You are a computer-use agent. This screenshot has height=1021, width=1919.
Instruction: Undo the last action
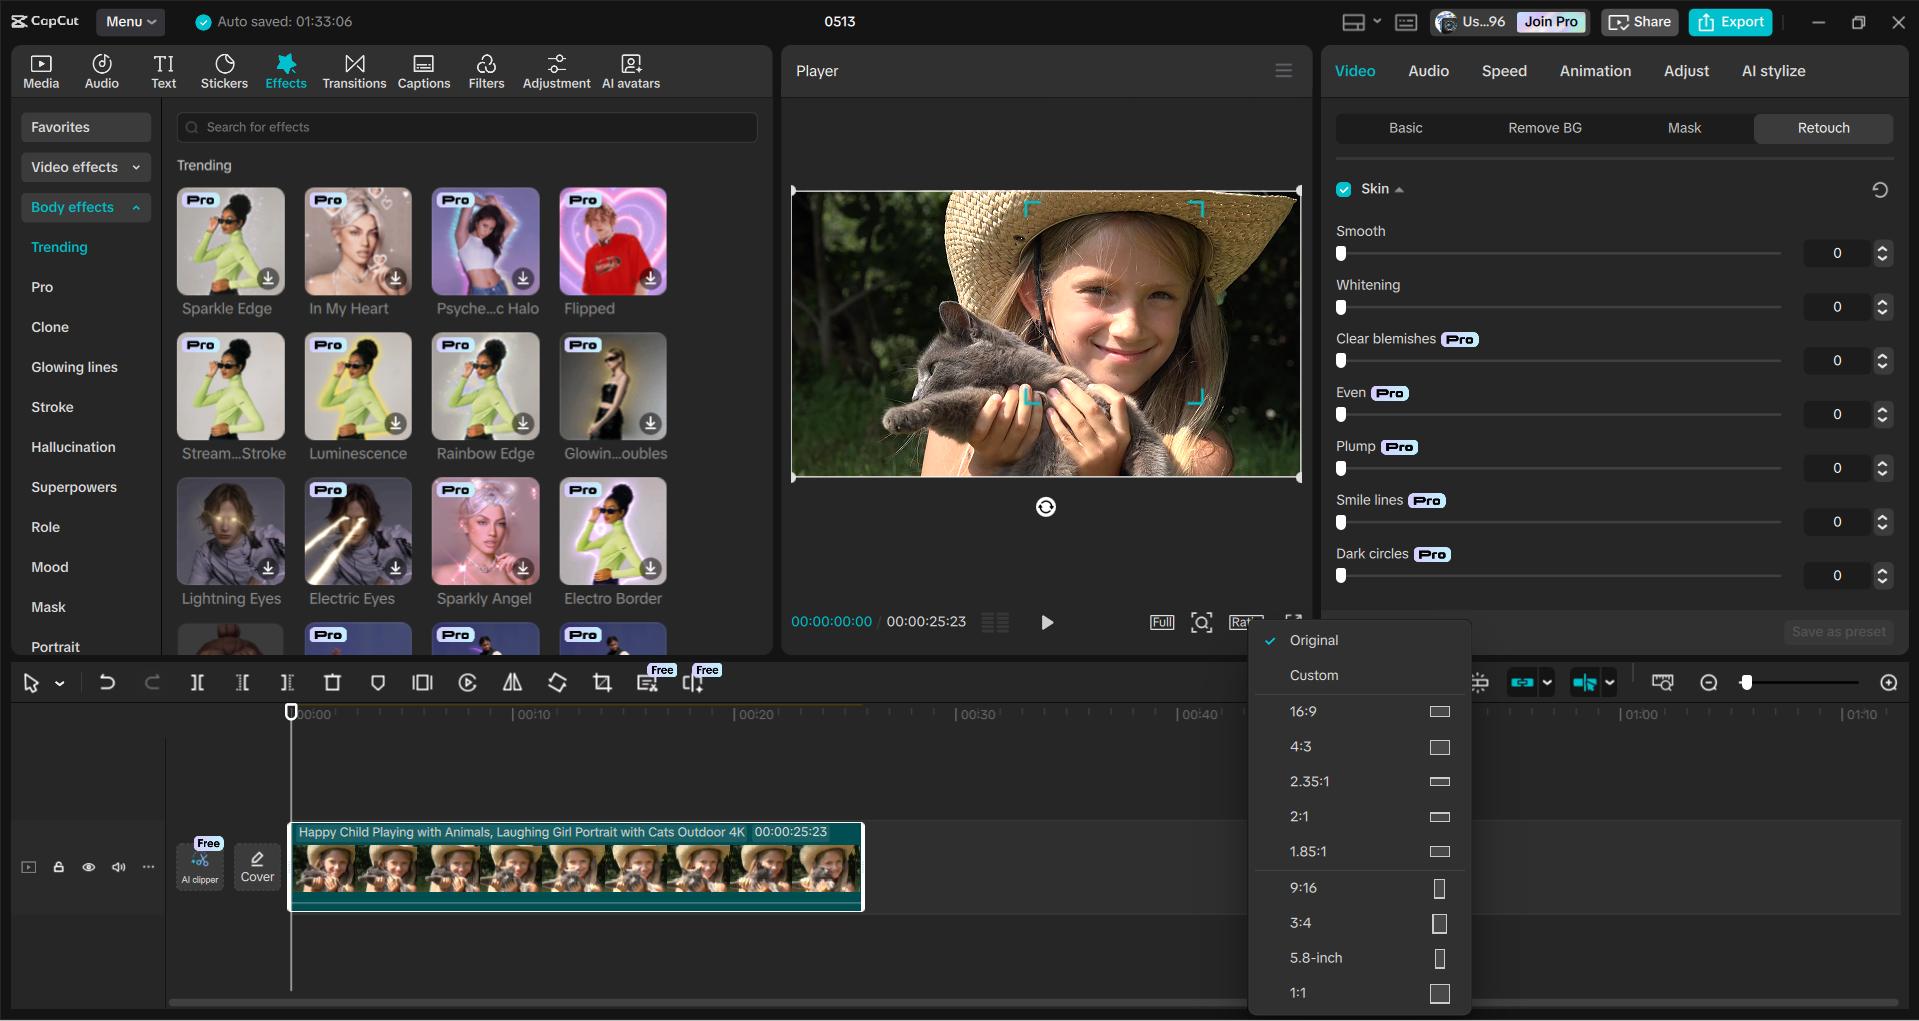point(107,682)
